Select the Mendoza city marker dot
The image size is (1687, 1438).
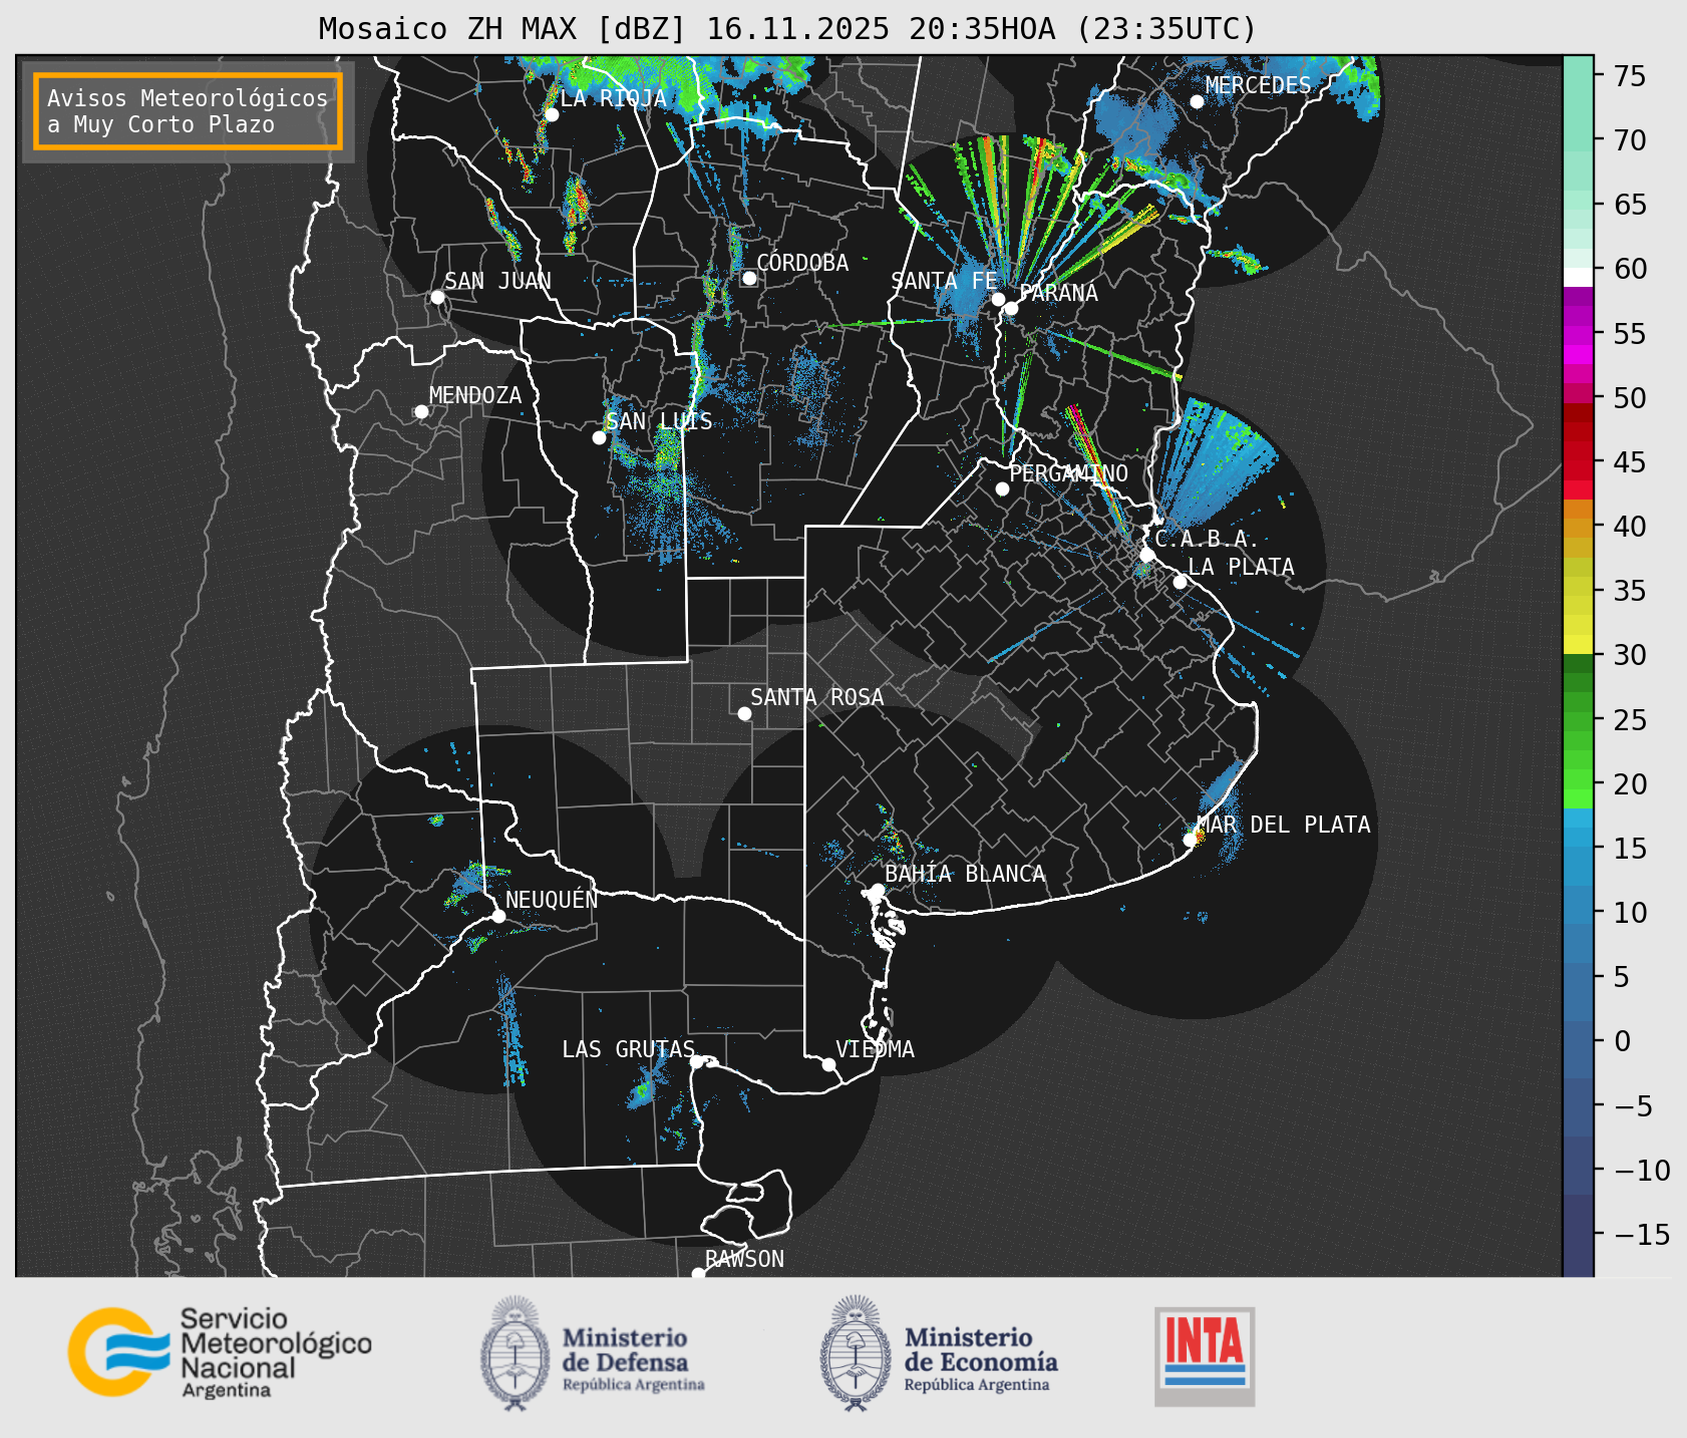pyautogui.click(x=421, y=412)
